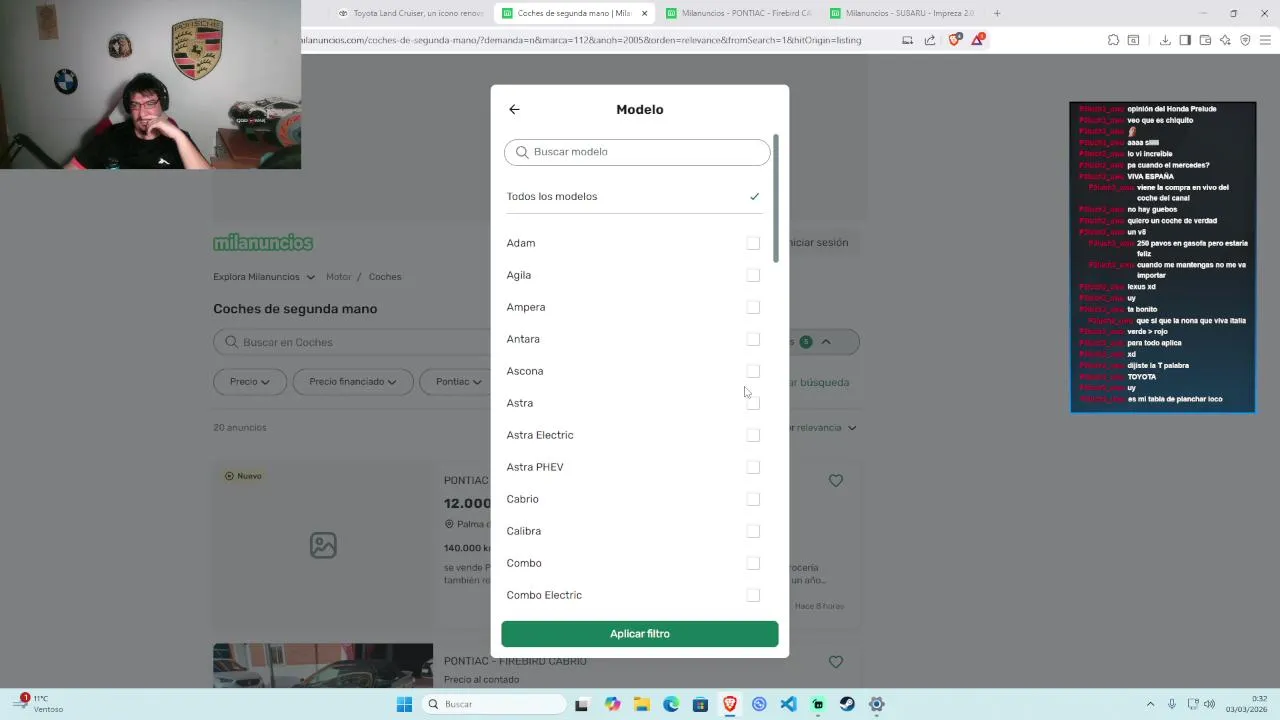Open the Motor breadcrumb link
1280x720 pixels.
tap(339, 277)
